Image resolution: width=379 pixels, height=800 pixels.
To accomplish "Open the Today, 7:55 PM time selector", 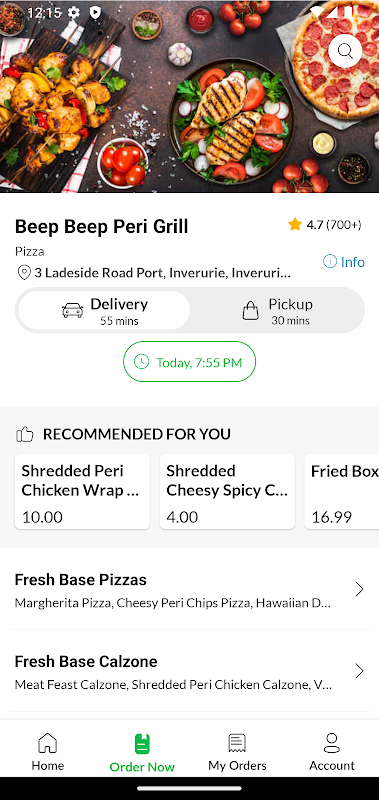I will tap(189, 362).
